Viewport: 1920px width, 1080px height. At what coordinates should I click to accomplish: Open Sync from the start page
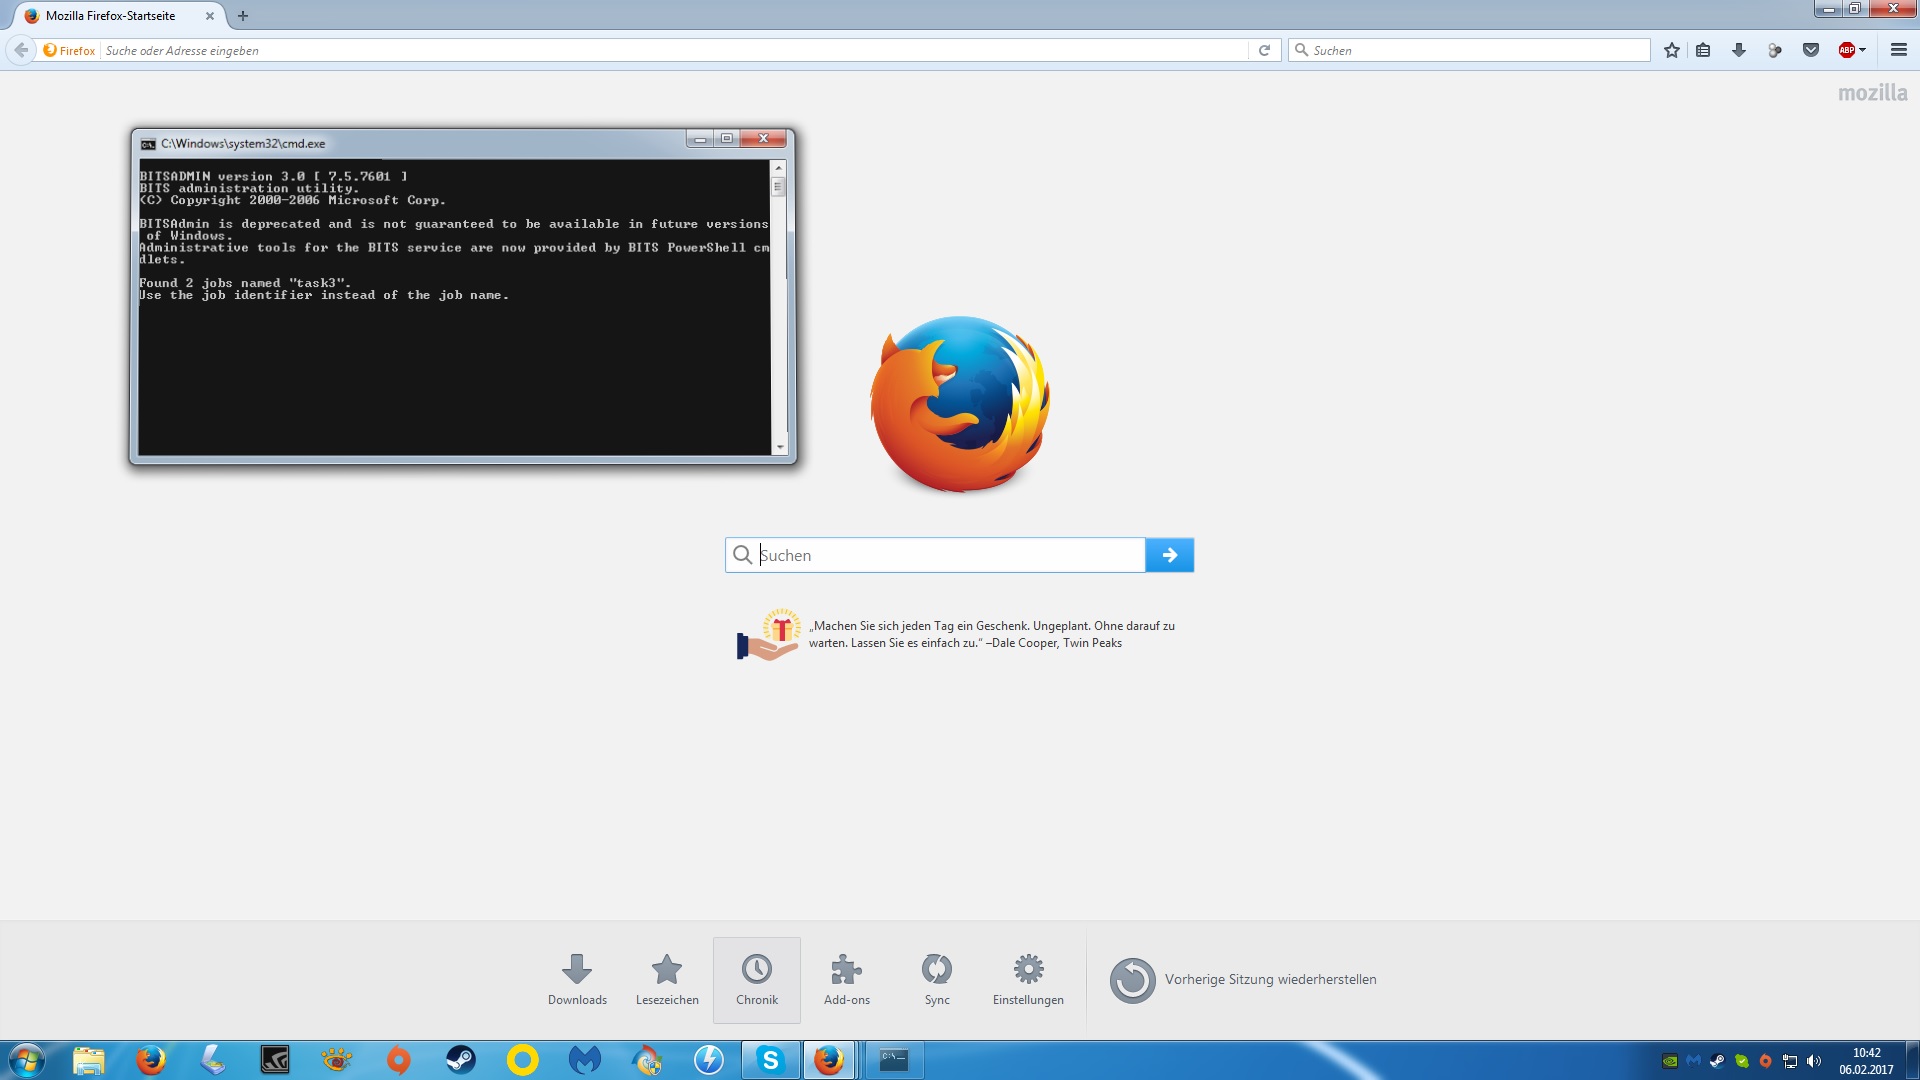click(936, 979)
